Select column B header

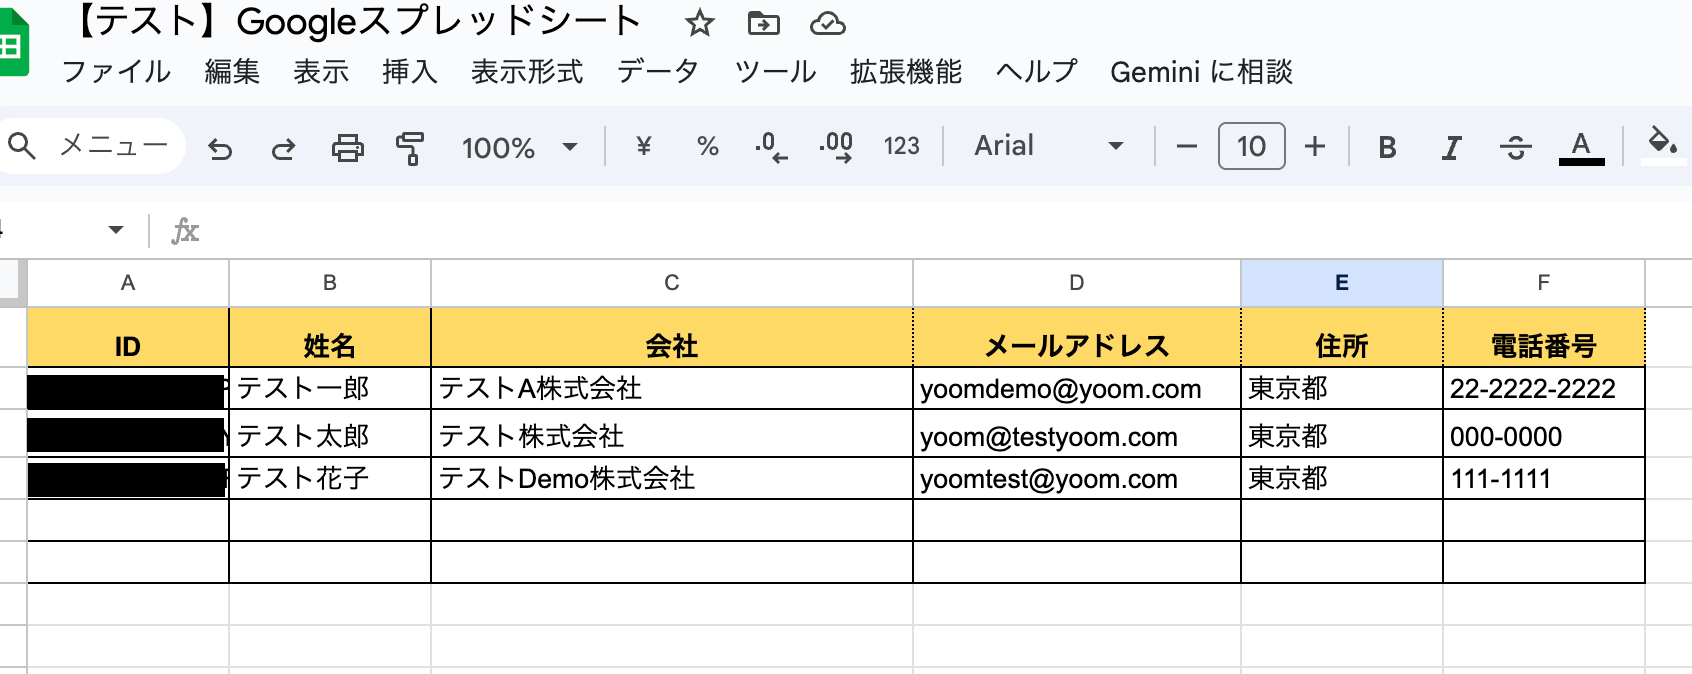[x=330, y=283]
